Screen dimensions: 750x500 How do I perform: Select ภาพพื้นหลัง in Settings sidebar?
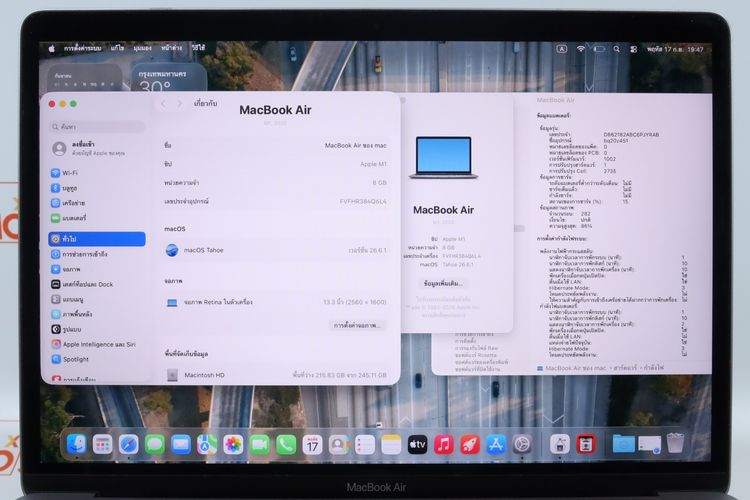pyautogui.click(x=97, y=314)
